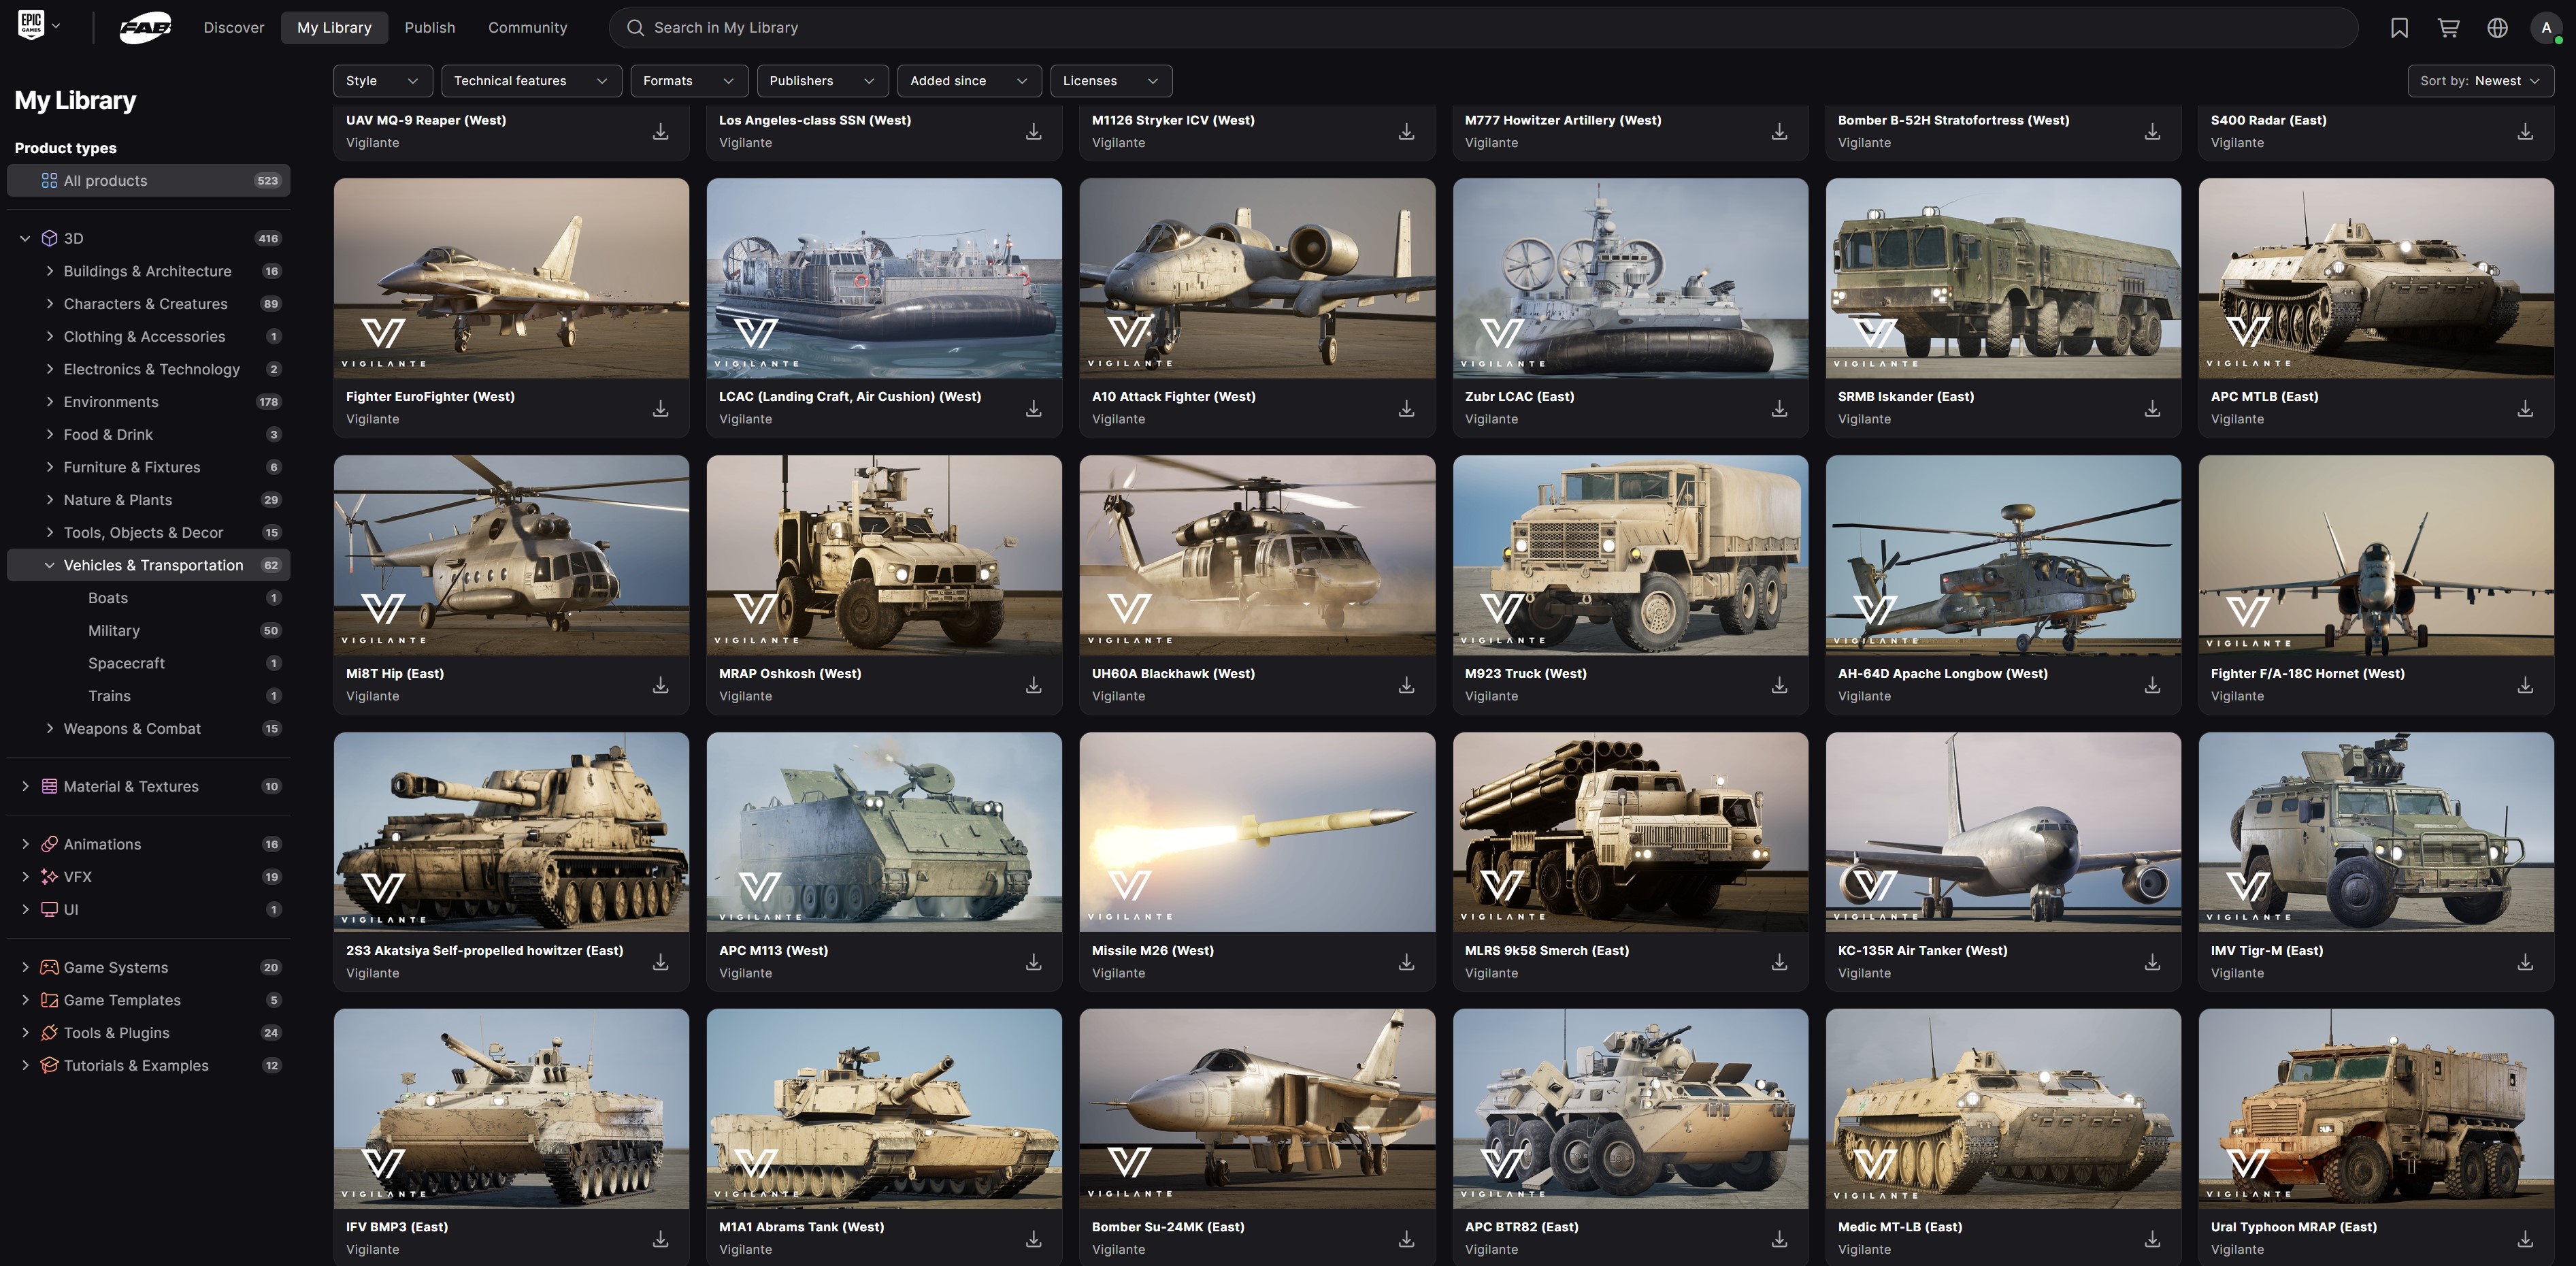Collapse Vehicles & Transportation category

tap(50, 565)
